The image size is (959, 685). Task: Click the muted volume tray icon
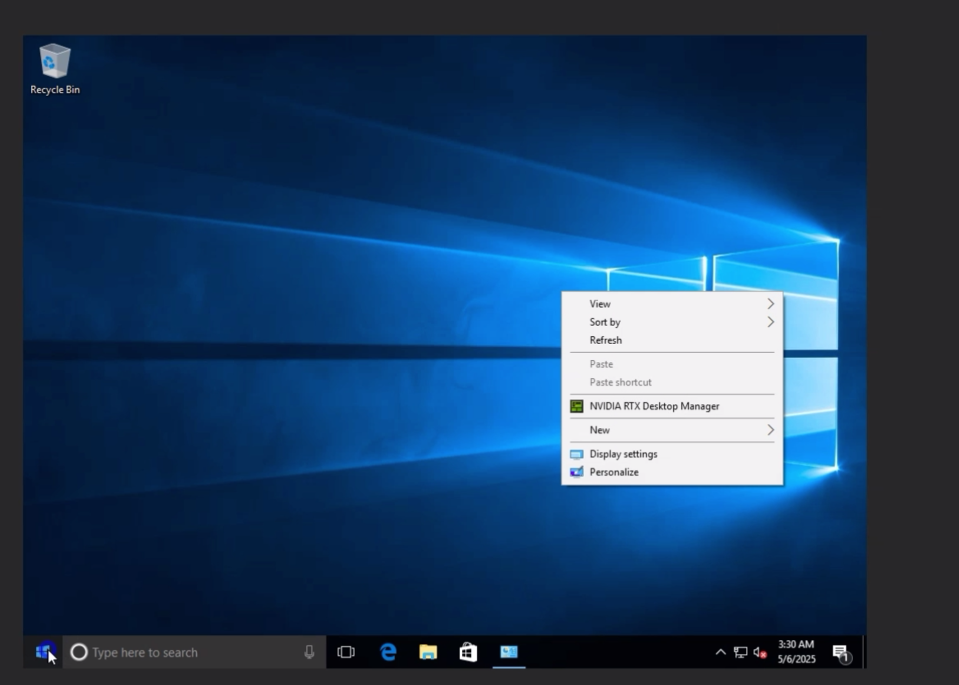tap(760, 653)
